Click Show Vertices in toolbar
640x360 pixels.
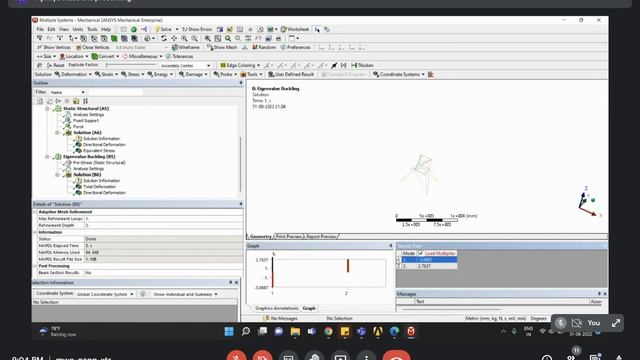click(54, 47)
